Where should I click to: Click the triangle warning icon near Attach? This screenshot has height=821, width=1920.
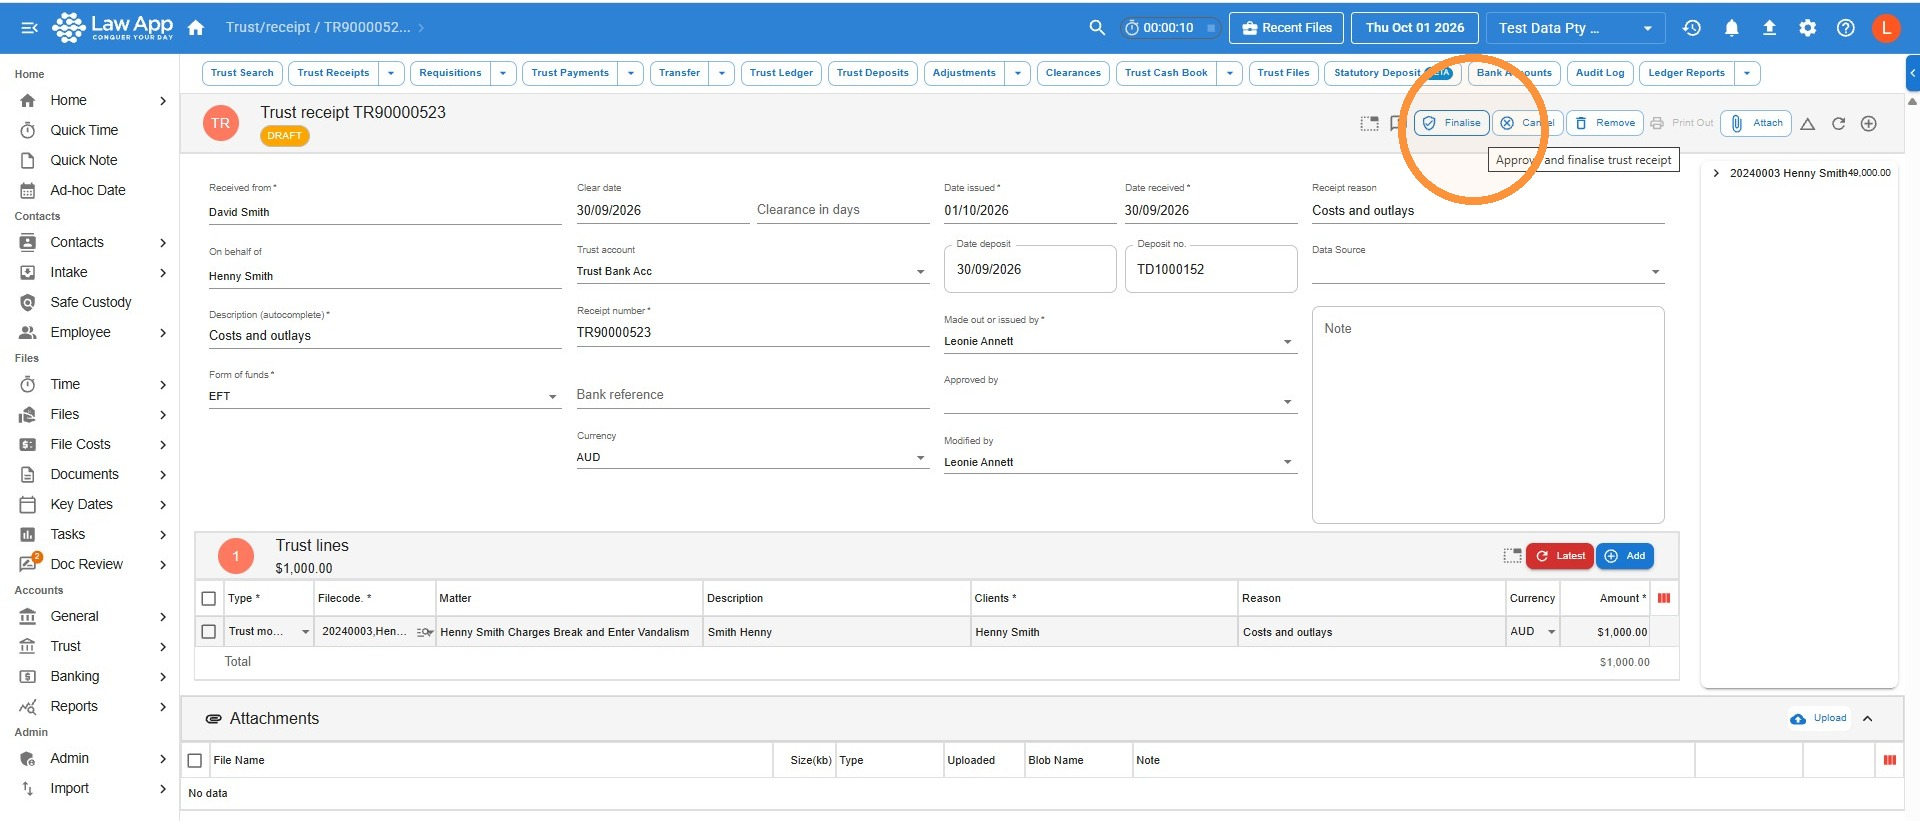click(1808, 124)
